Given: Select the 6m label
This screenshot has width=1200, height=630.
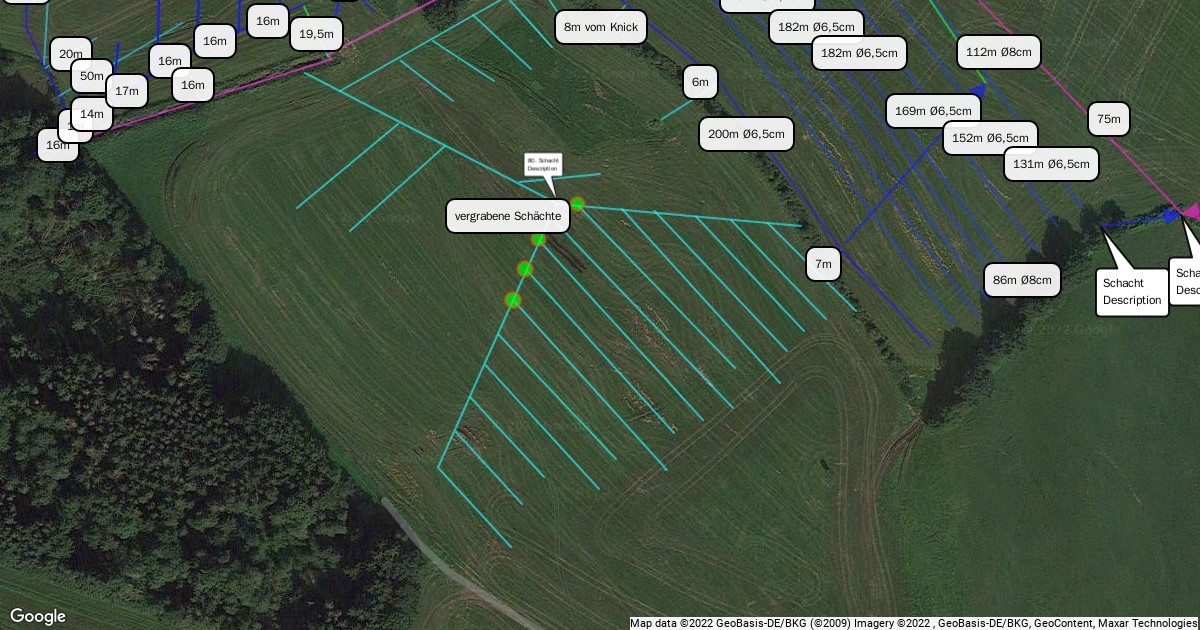Looking at the screenshot, I should [700, 82].
